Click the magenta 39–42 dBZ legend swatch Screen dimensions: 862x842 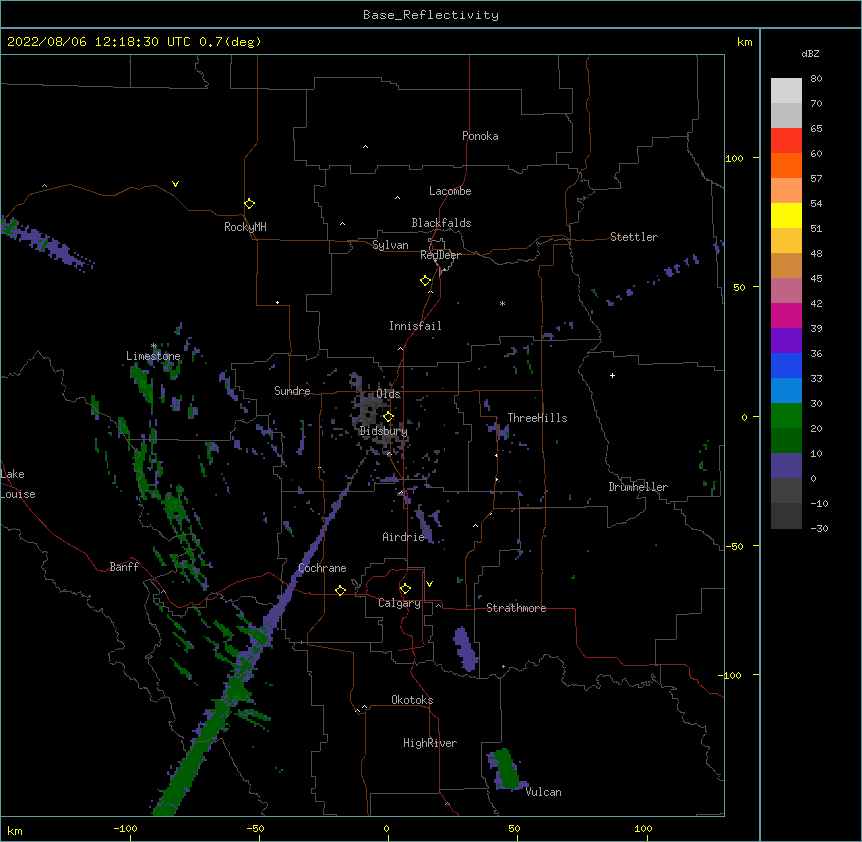click(786, 315)
